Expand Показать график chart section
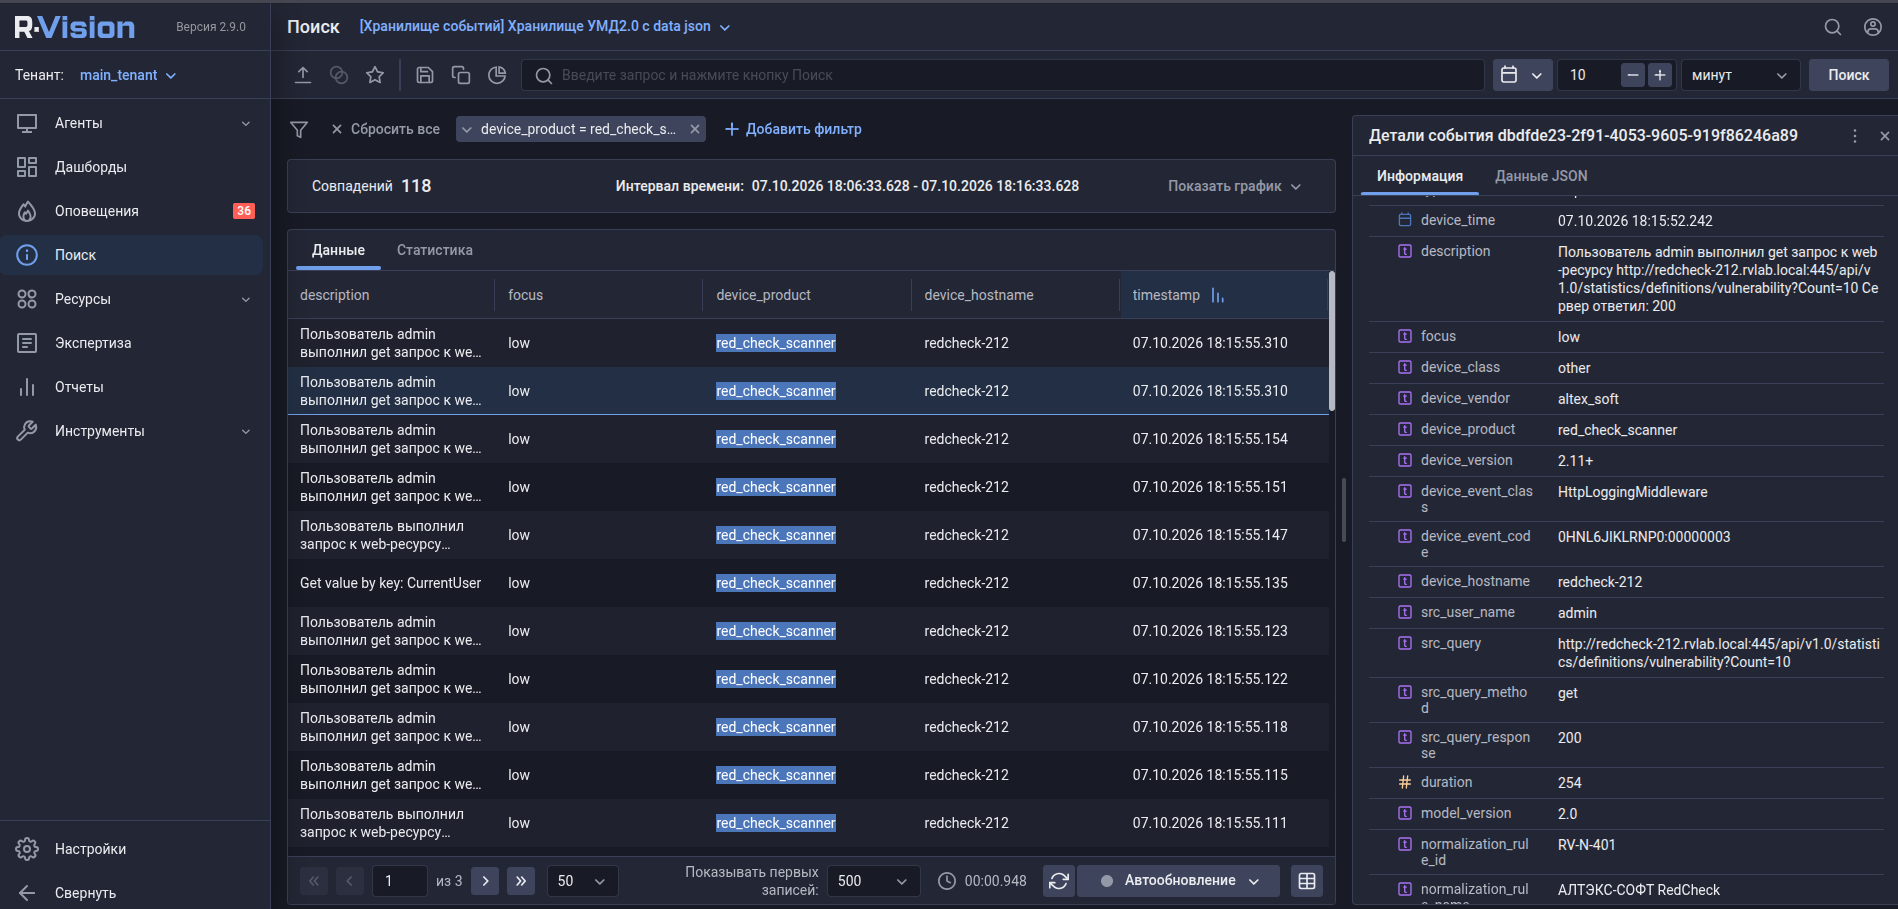The height and width of the screenshot is (909, 1898). click(x=1234, y=186)
